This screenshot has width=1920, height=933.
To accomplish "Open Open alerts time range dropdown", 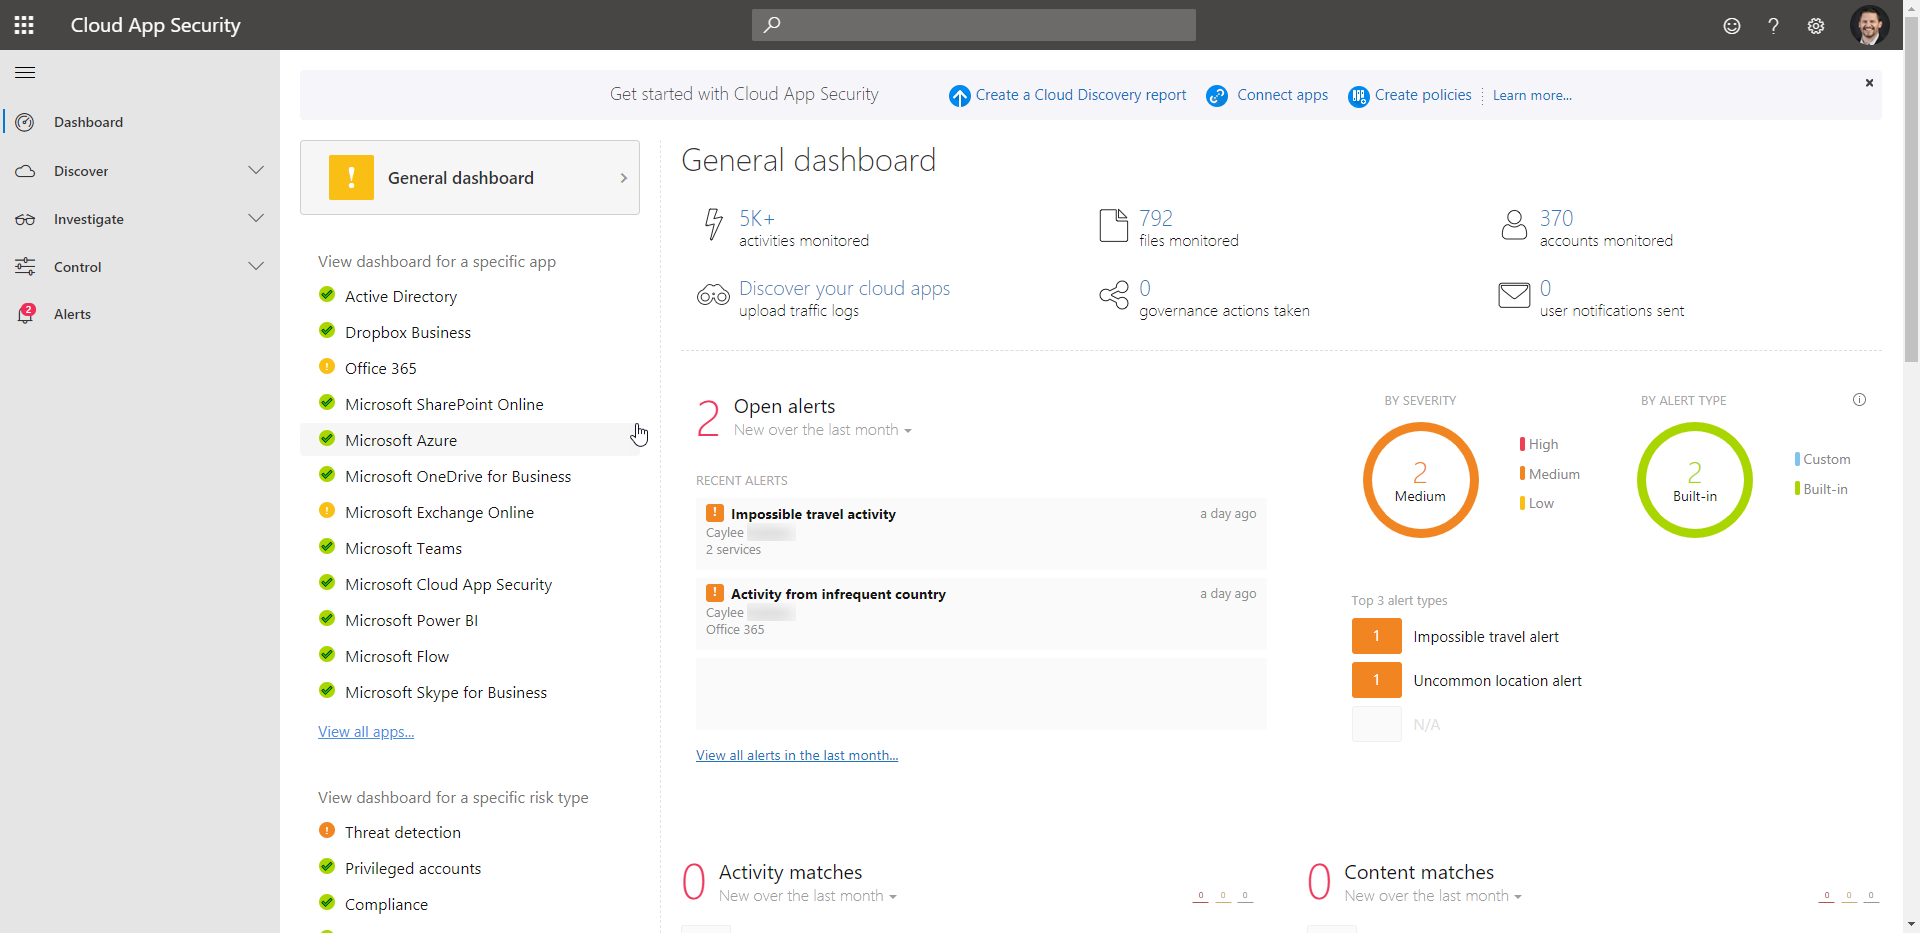I will pos(823,430).
